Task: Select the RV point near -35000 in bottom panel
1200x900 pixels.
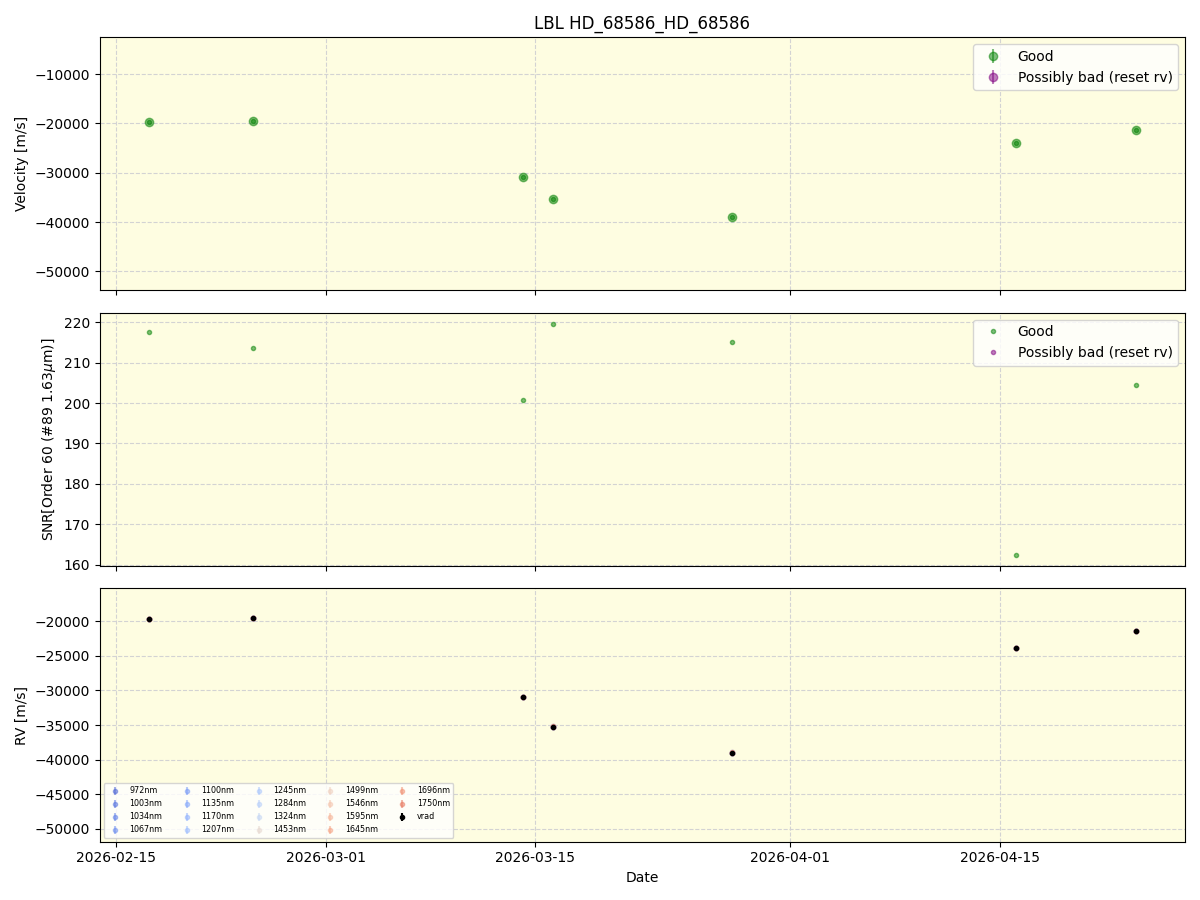Action: (x=553, y=727)
